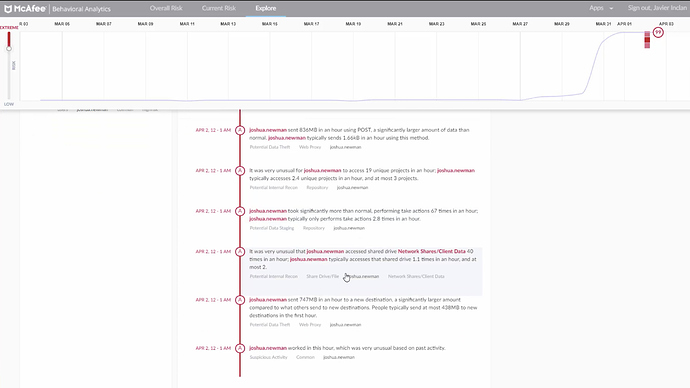Click the user icon for 747MB new destination event

pyautogui.click(x=240, y=300)
